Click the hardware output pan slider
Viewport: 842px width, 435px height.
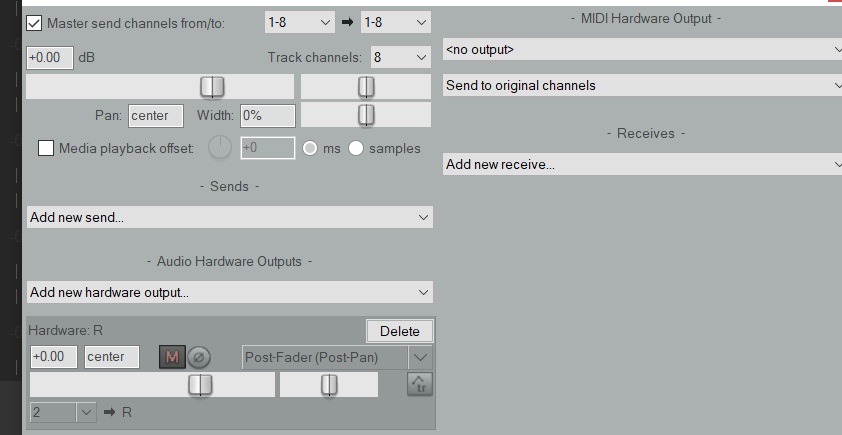click(x=329, y=385)
